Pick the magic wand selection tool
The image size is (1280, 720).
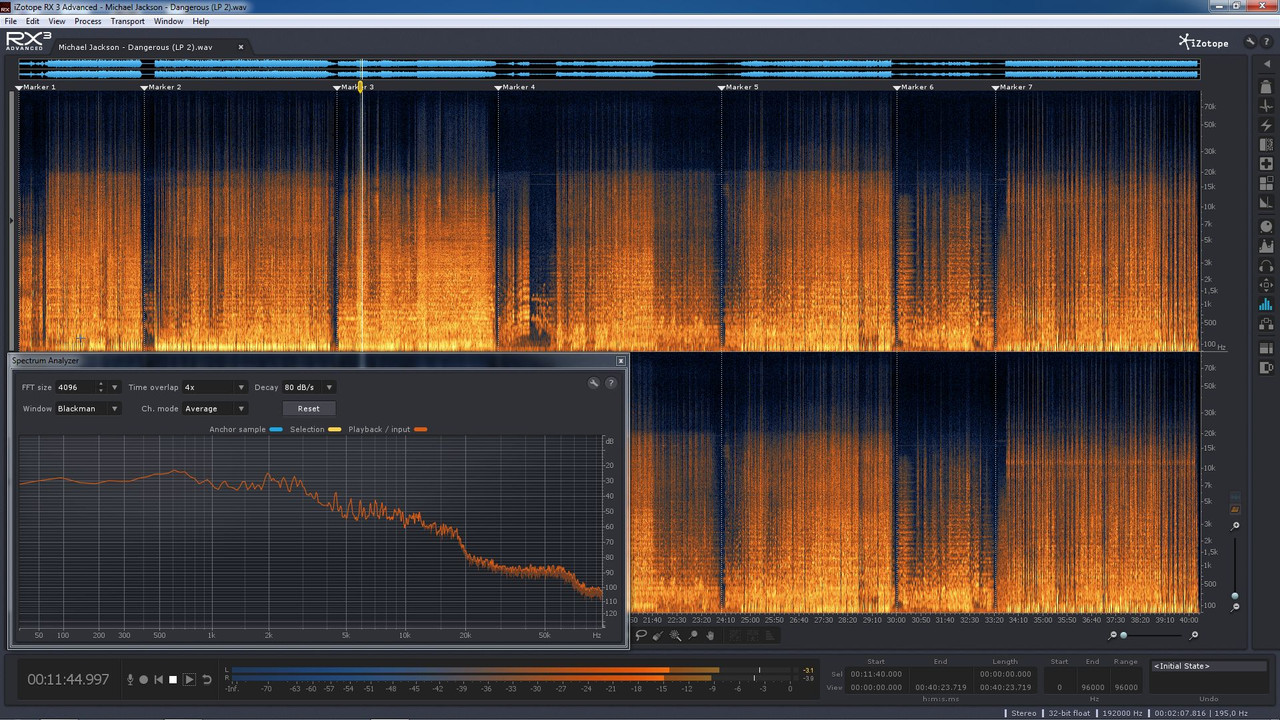pyautogui.click(x=676, y=635)
